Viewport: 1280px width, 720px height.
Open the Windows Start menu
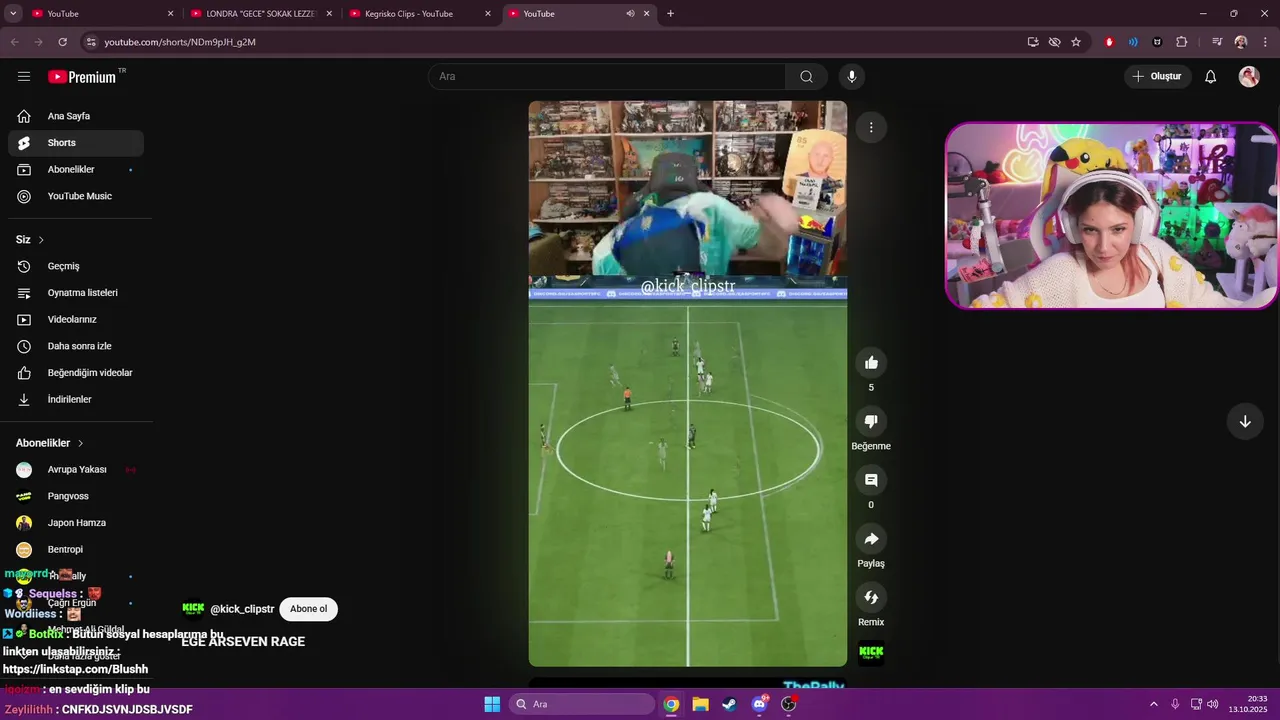(x=492, y=704)
